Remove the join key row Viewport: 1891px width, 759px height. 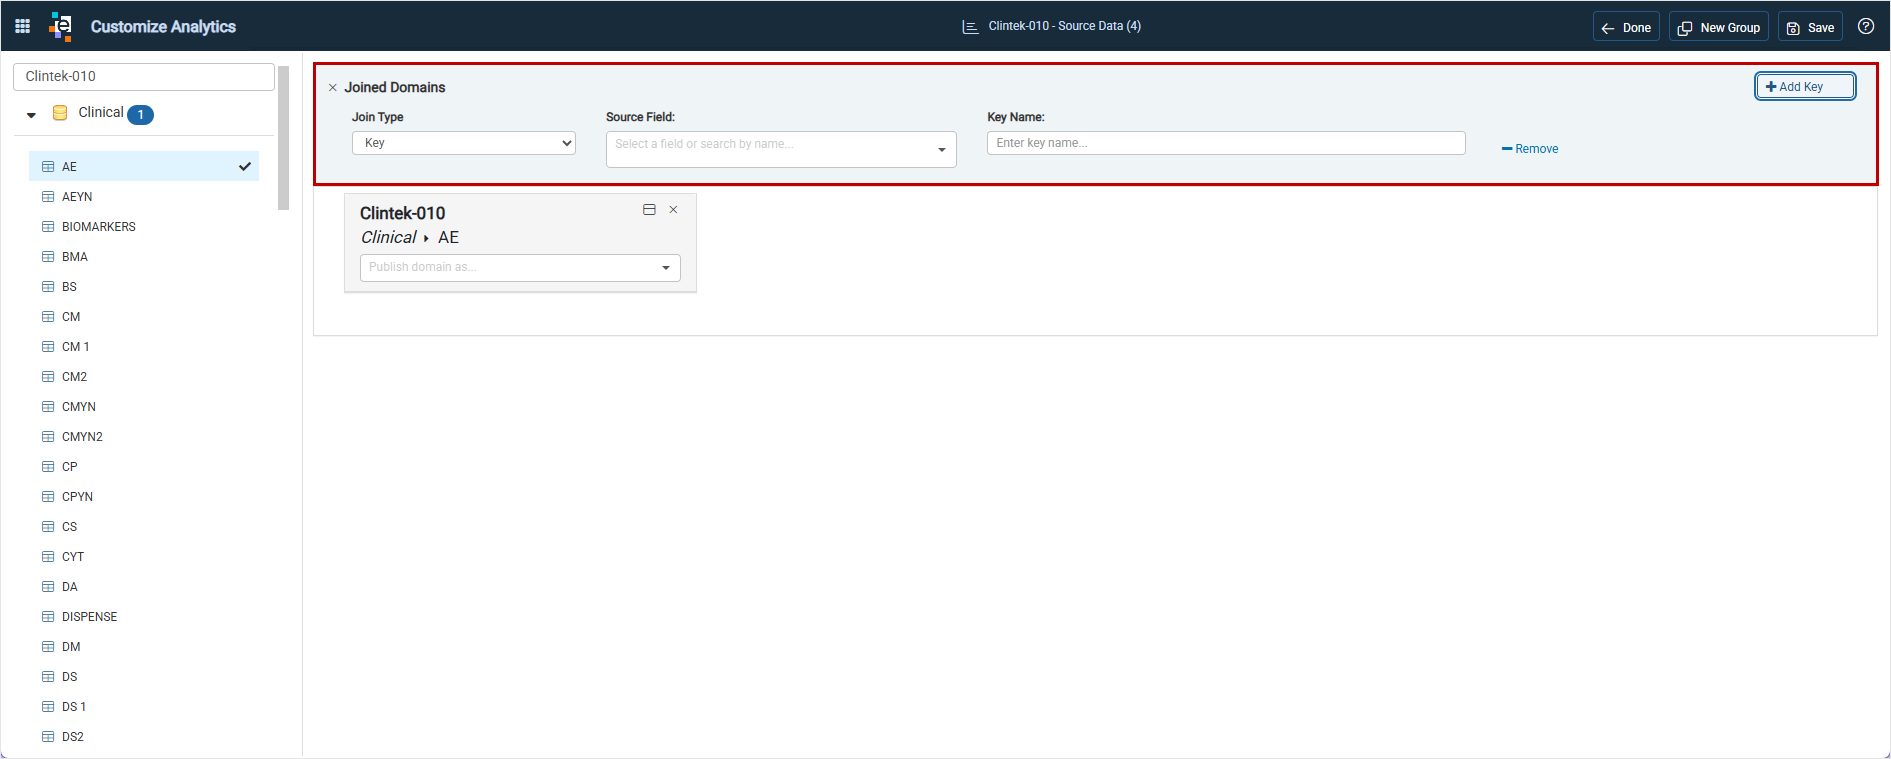[x=1530, y=149]
